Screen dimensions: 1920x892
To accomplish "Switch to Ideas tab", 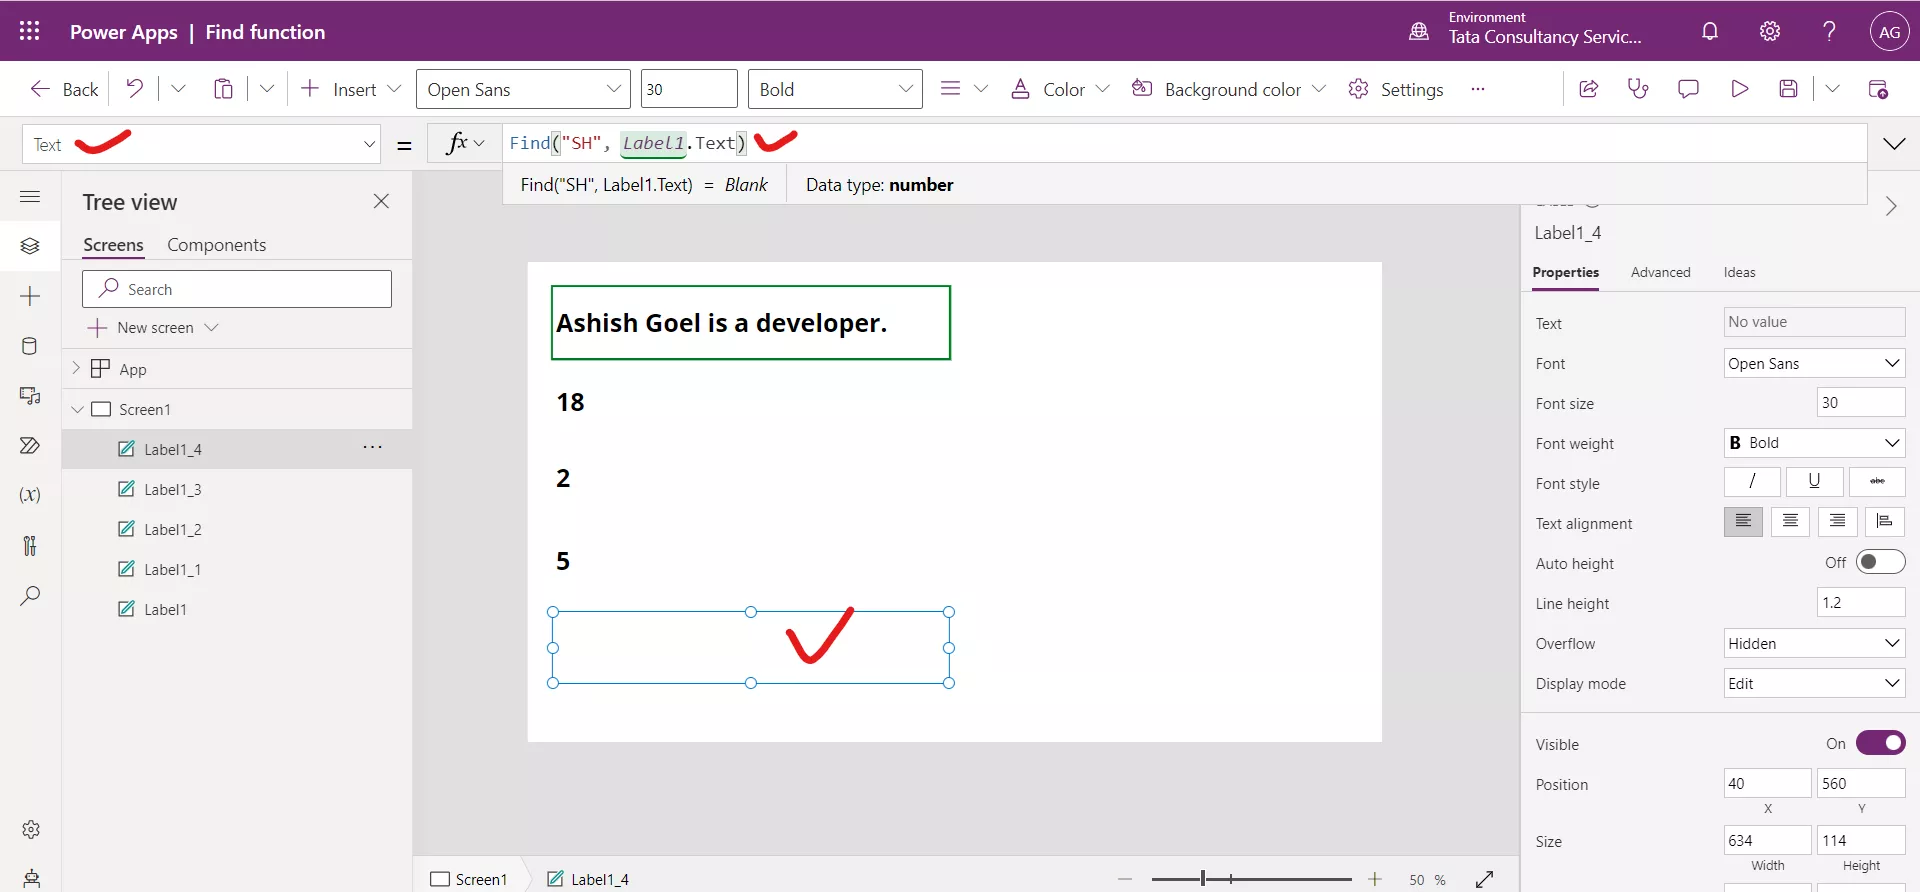I will 1739,272.
